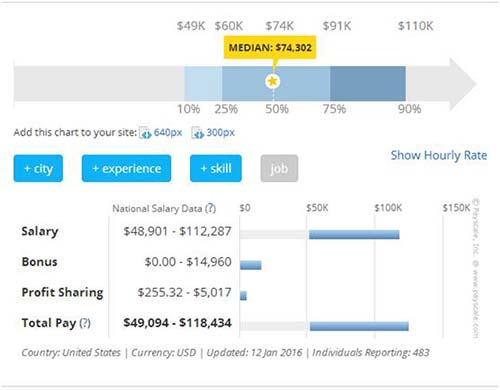Click the lightest blue 10%-25% percentile segment
Image resolution: width=500 pixels, height=390 pixels.
(x=203, y=84)
